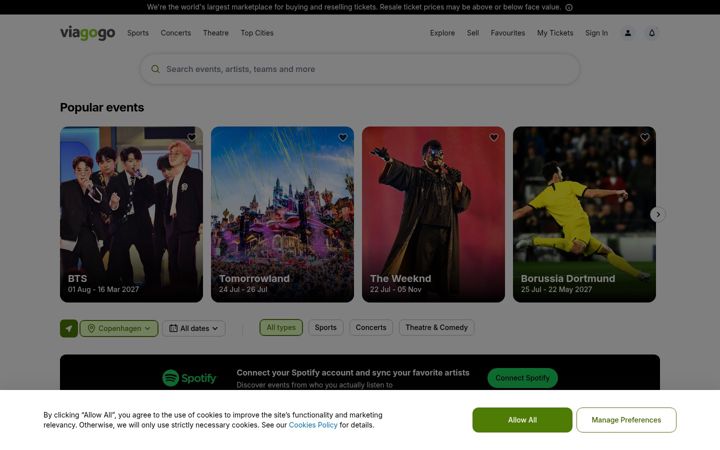
Task: Click Allow All cookies button
Action: pyautogui.click(x=522, y=420)
